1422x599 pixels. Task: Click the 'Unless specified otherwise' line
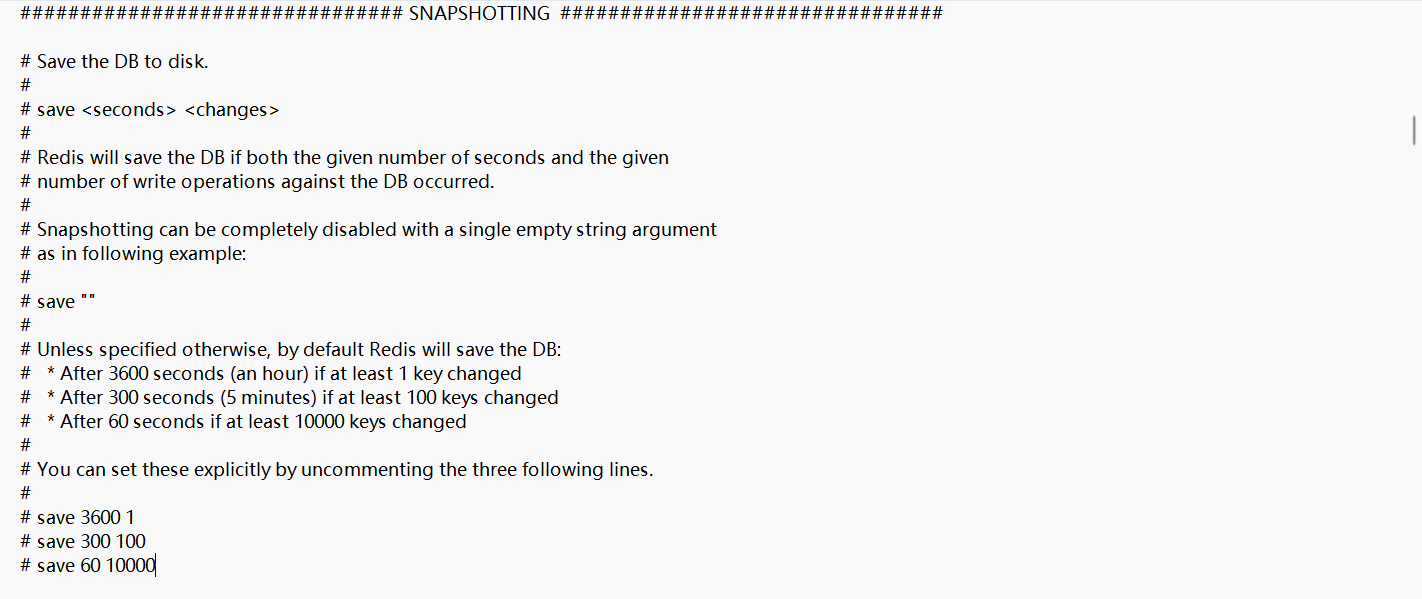pyautogui.click(x=291, y=349)
